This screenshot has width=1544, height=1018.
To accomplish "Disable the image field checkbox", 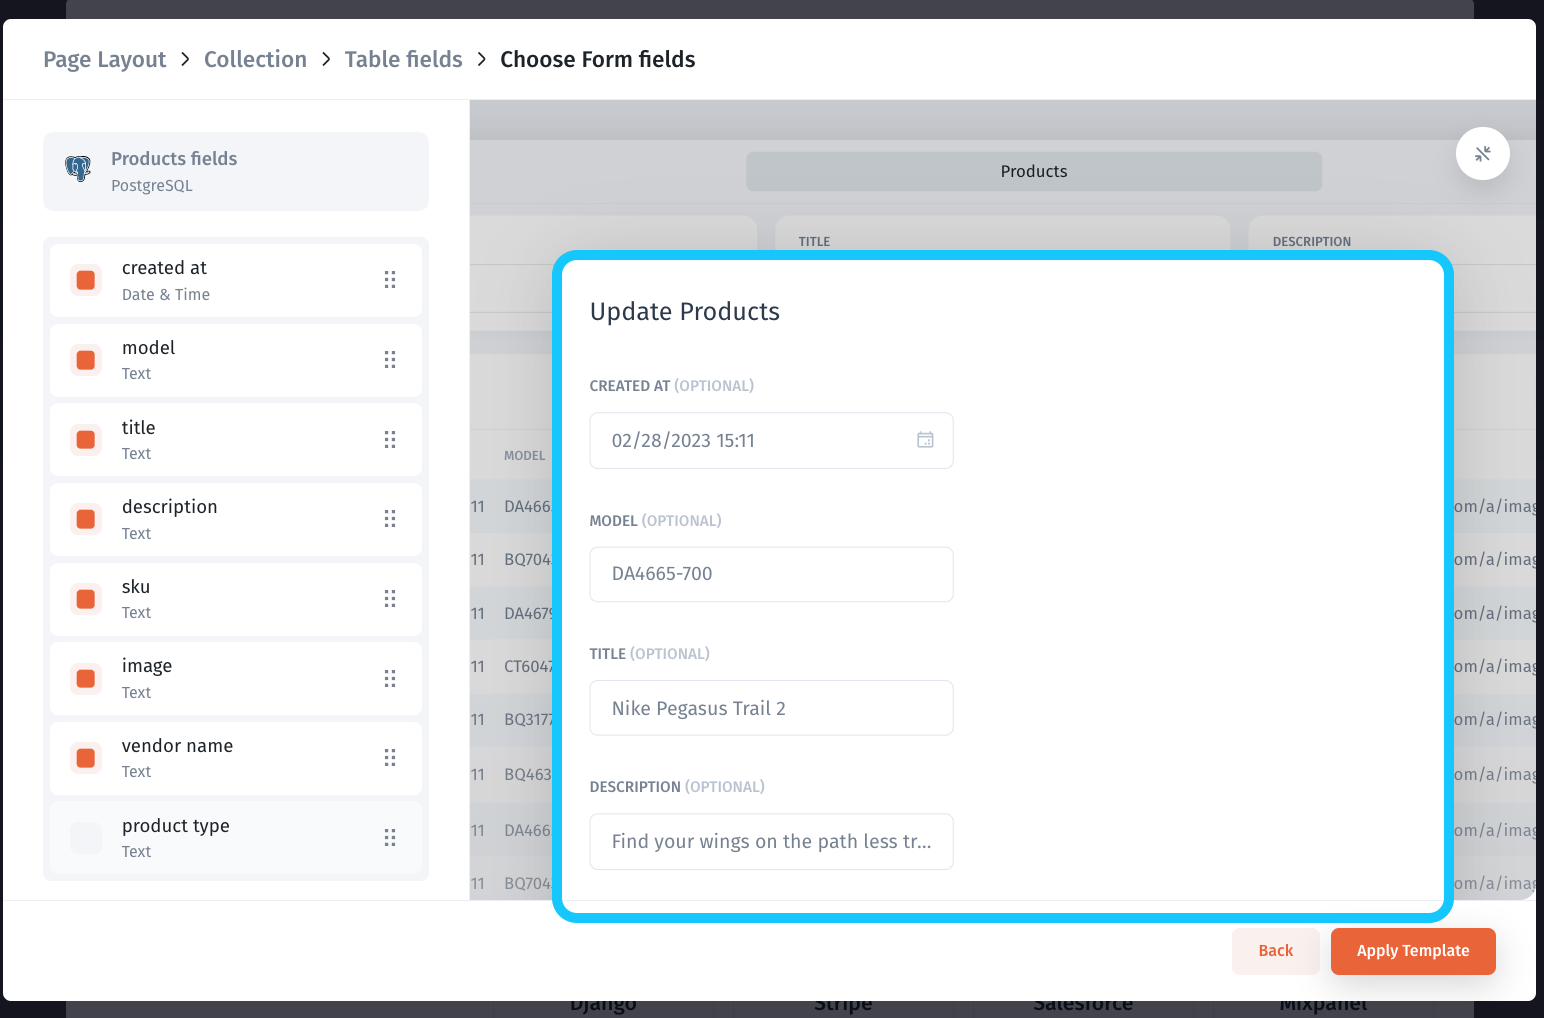I will click(x=86, y=679).
